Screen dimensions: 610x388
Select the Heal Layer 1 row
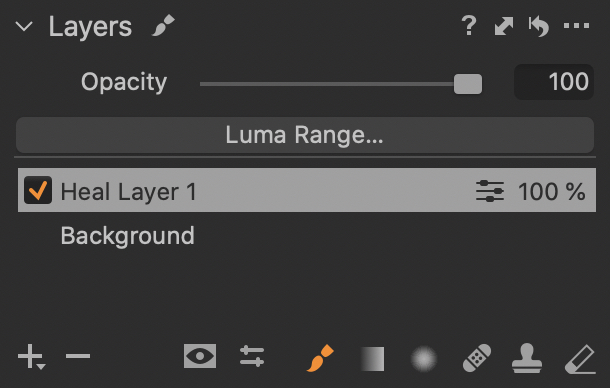pyautogui.click(x=307, y=190)
